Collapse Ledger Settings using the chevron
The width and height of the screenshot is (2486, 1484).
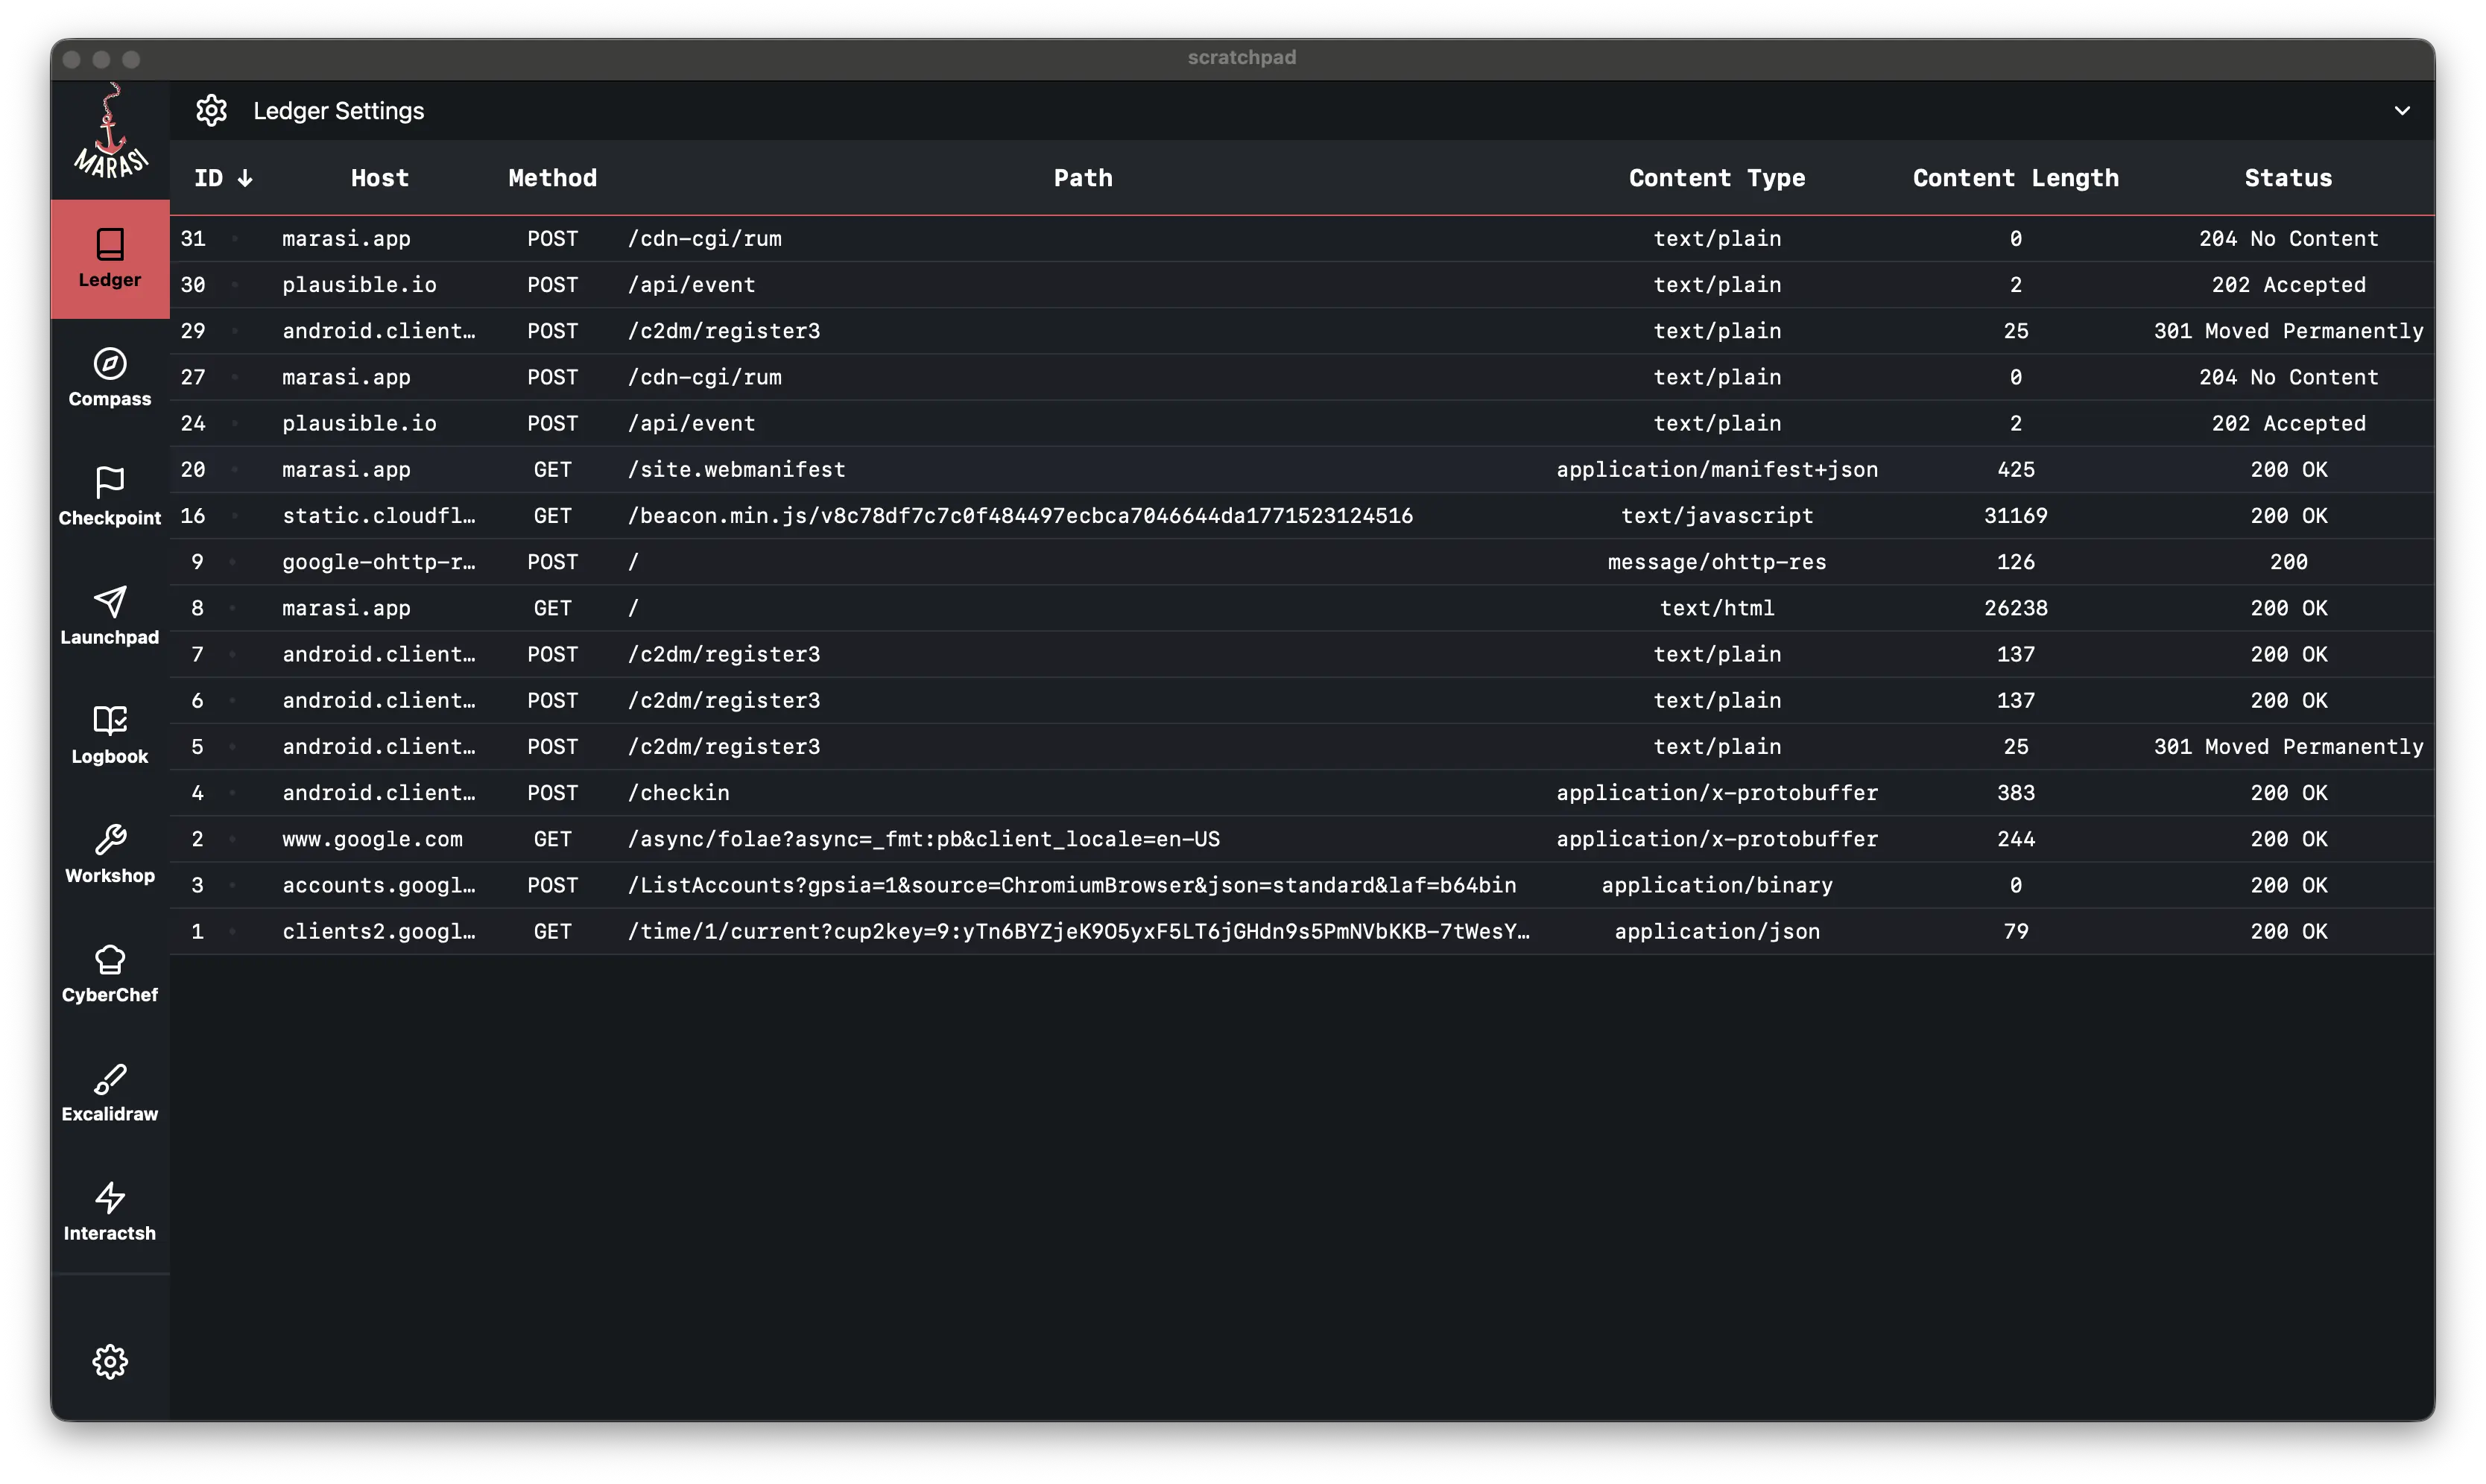pyautogui.click(x=2402, y=110)
